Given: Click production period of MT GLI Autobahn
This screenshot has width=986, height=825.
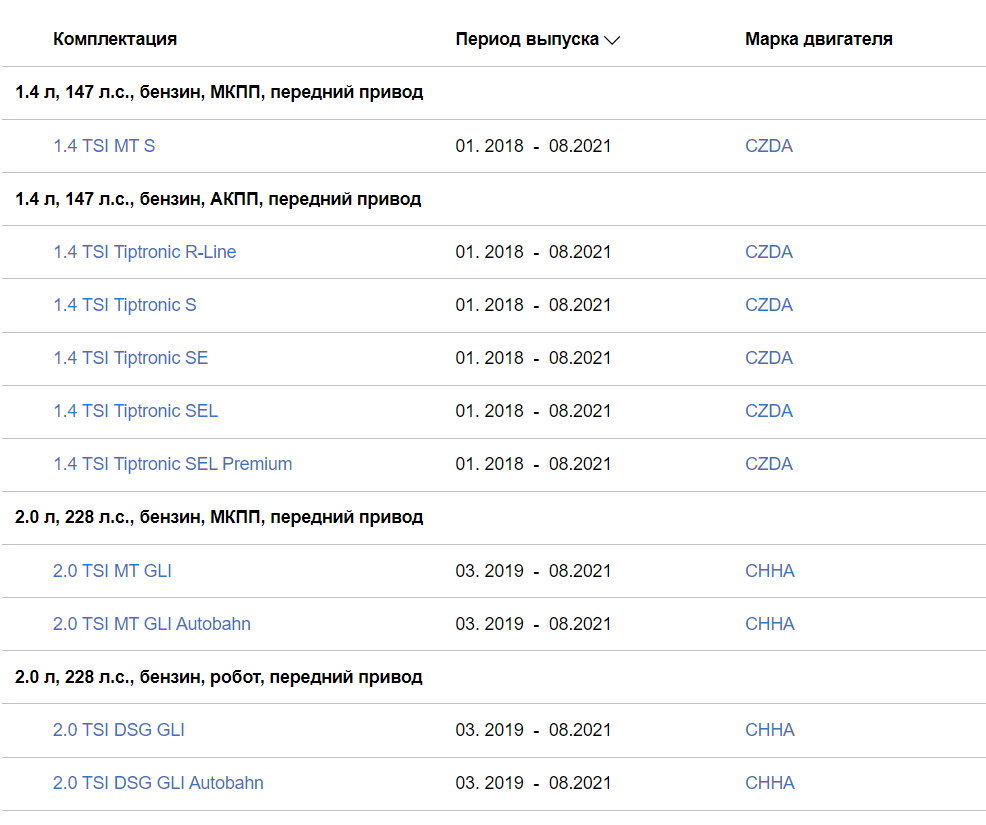Looking at the screenshot, I should tap(533, 624).
